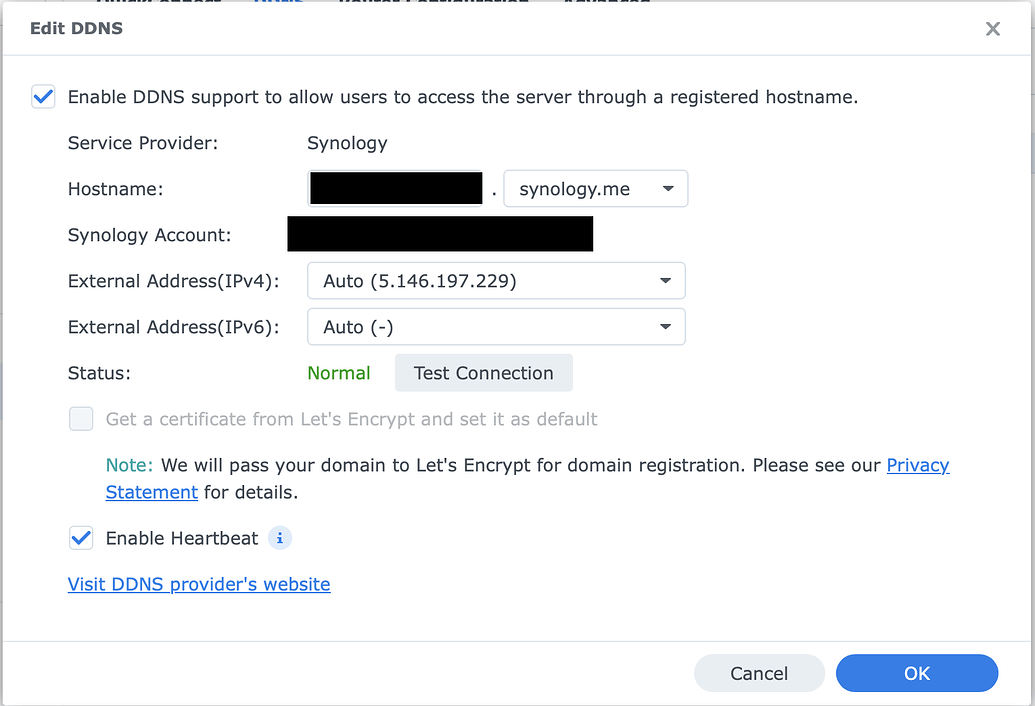Click the Edit DDNS dialog title
Screen dimensions: 1035x706
pyautogui.click(x=76, y=28)
